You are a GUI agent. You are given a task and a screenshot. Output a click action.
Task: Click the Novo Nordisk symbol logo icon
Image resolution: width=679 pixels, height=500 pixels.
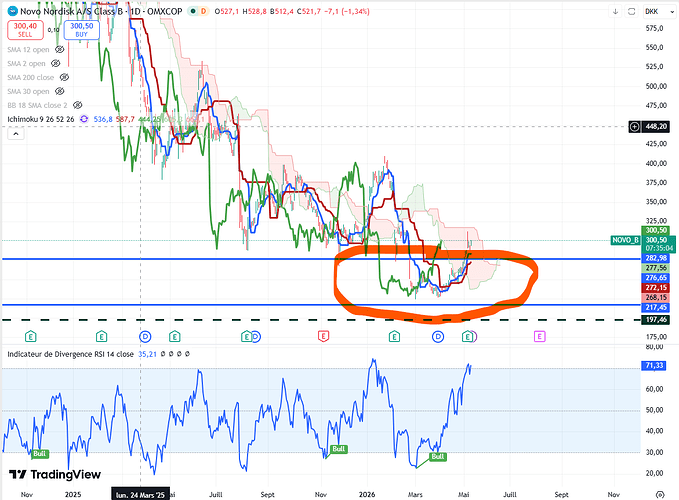click(x=13, y=11)
